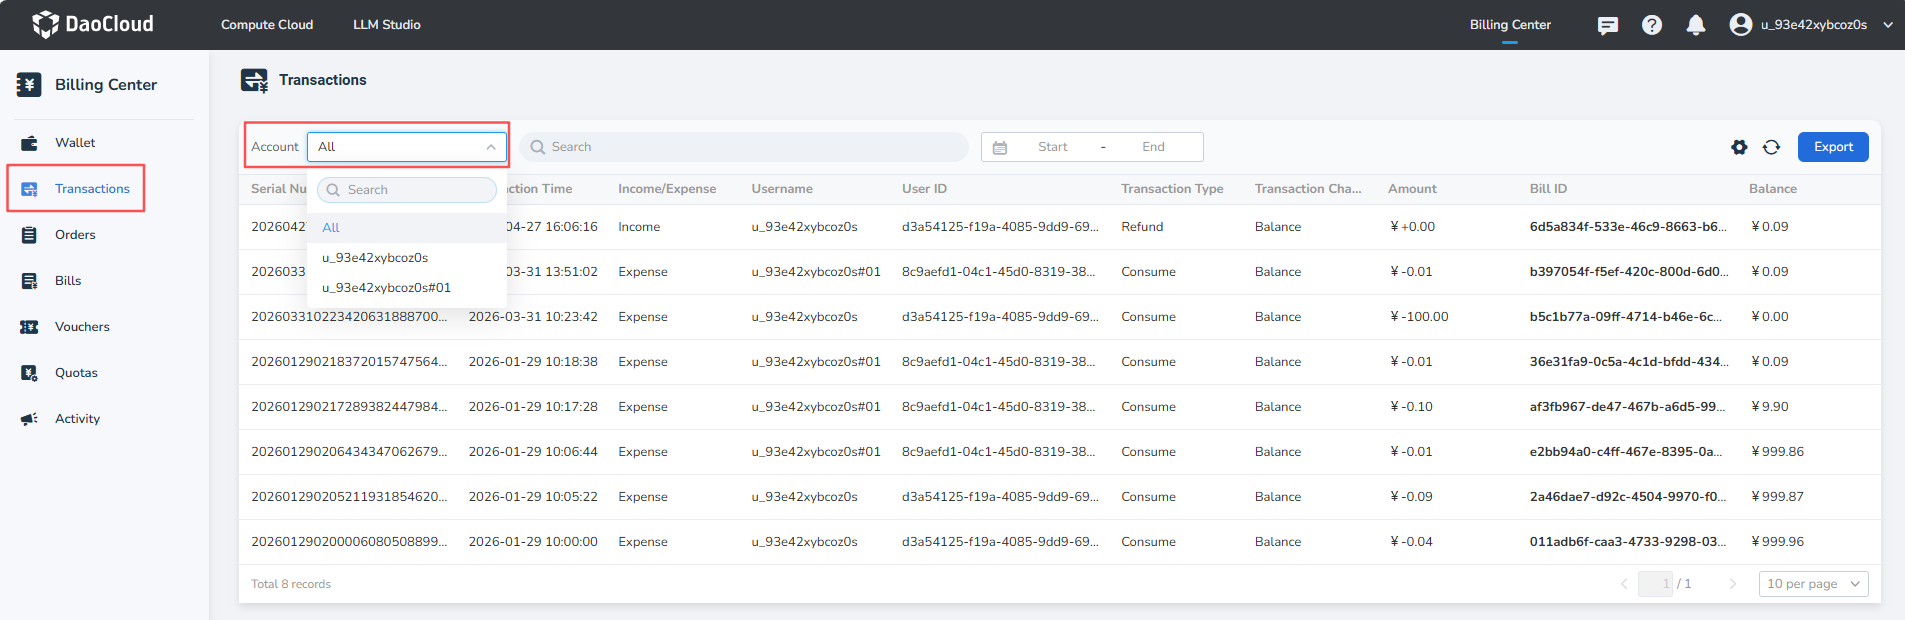This screenshot has width=1905, height=620.
Task: Click the magnifier icon in the main search bar
Action: (x=538, y=147)
